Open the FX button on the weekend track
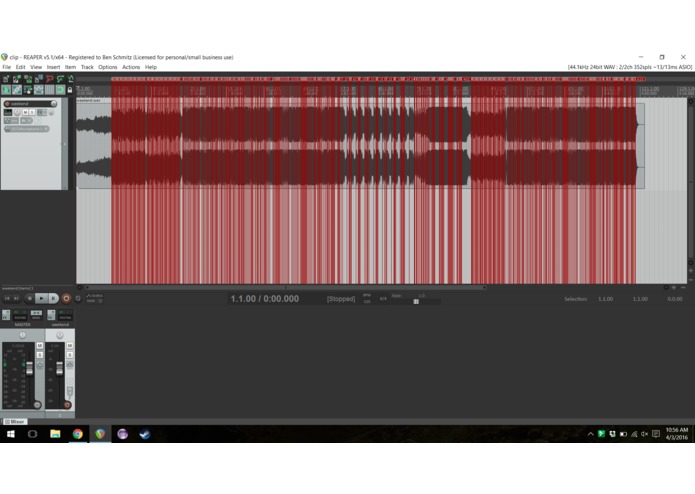Screen dimensions: 695x494 pos(42,112)
